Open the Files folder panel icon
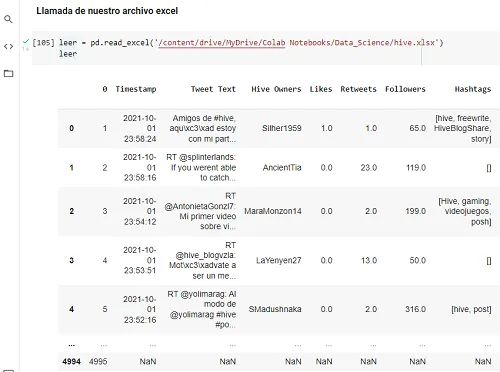The height and width of the screenshot is (372, 500). click(8, 73)
